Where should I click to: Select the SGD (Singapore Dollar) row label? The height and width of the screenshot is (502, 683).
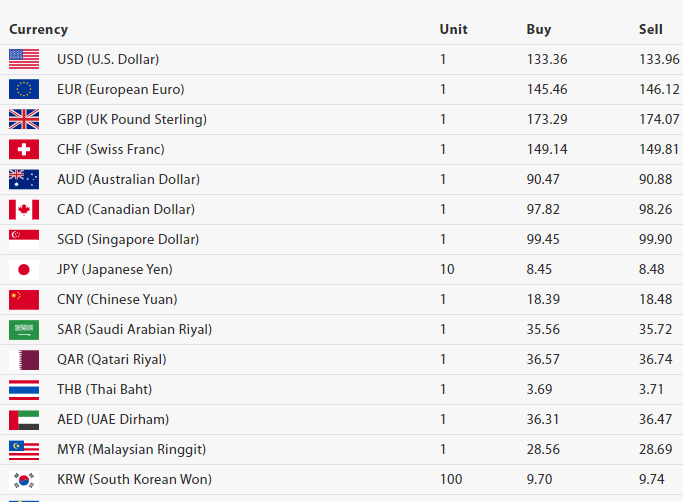coord(128,239)
